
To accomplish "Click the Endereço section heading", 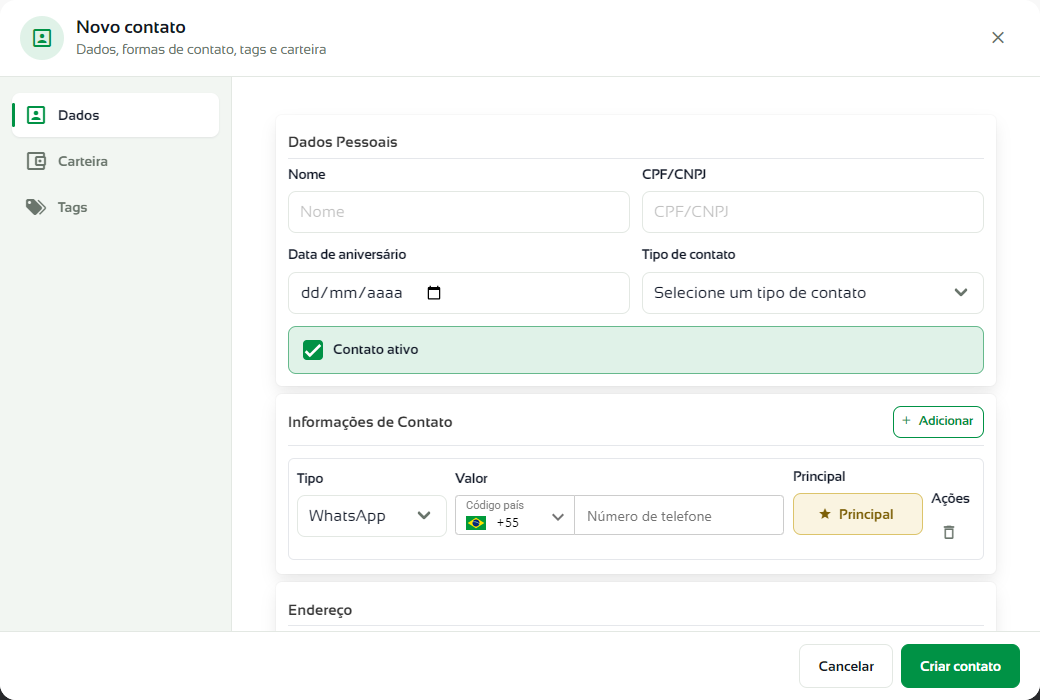I will [x=320, y=610].
